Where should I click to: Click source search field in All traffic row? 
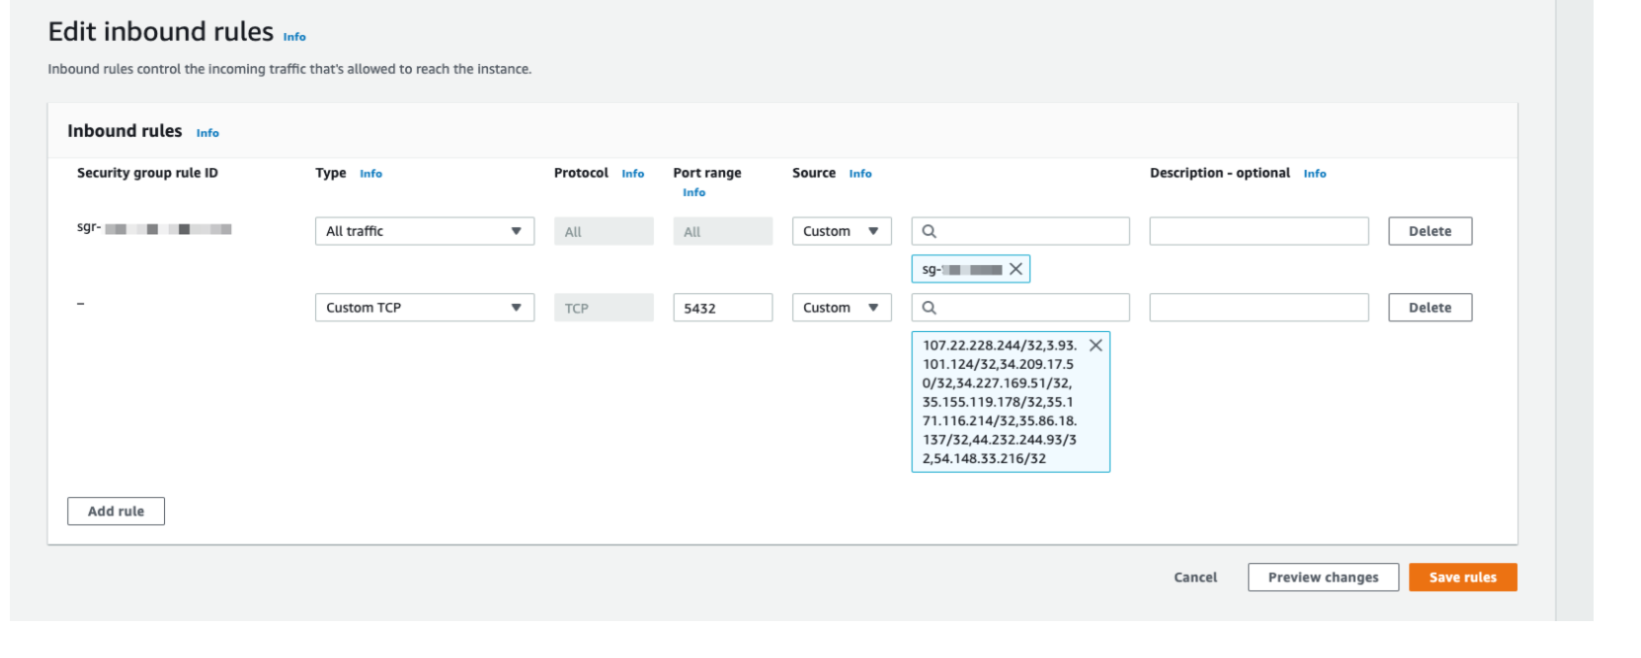[1020, 231]
